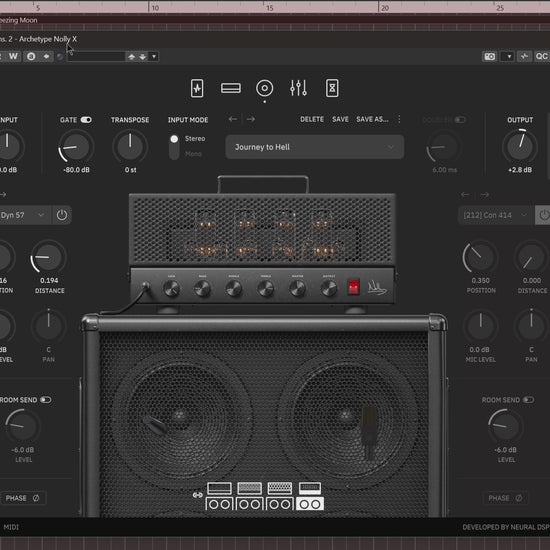550x550 pixels.
Task: Toggle left ROOM SEND switch
Action: coord(46,400)
